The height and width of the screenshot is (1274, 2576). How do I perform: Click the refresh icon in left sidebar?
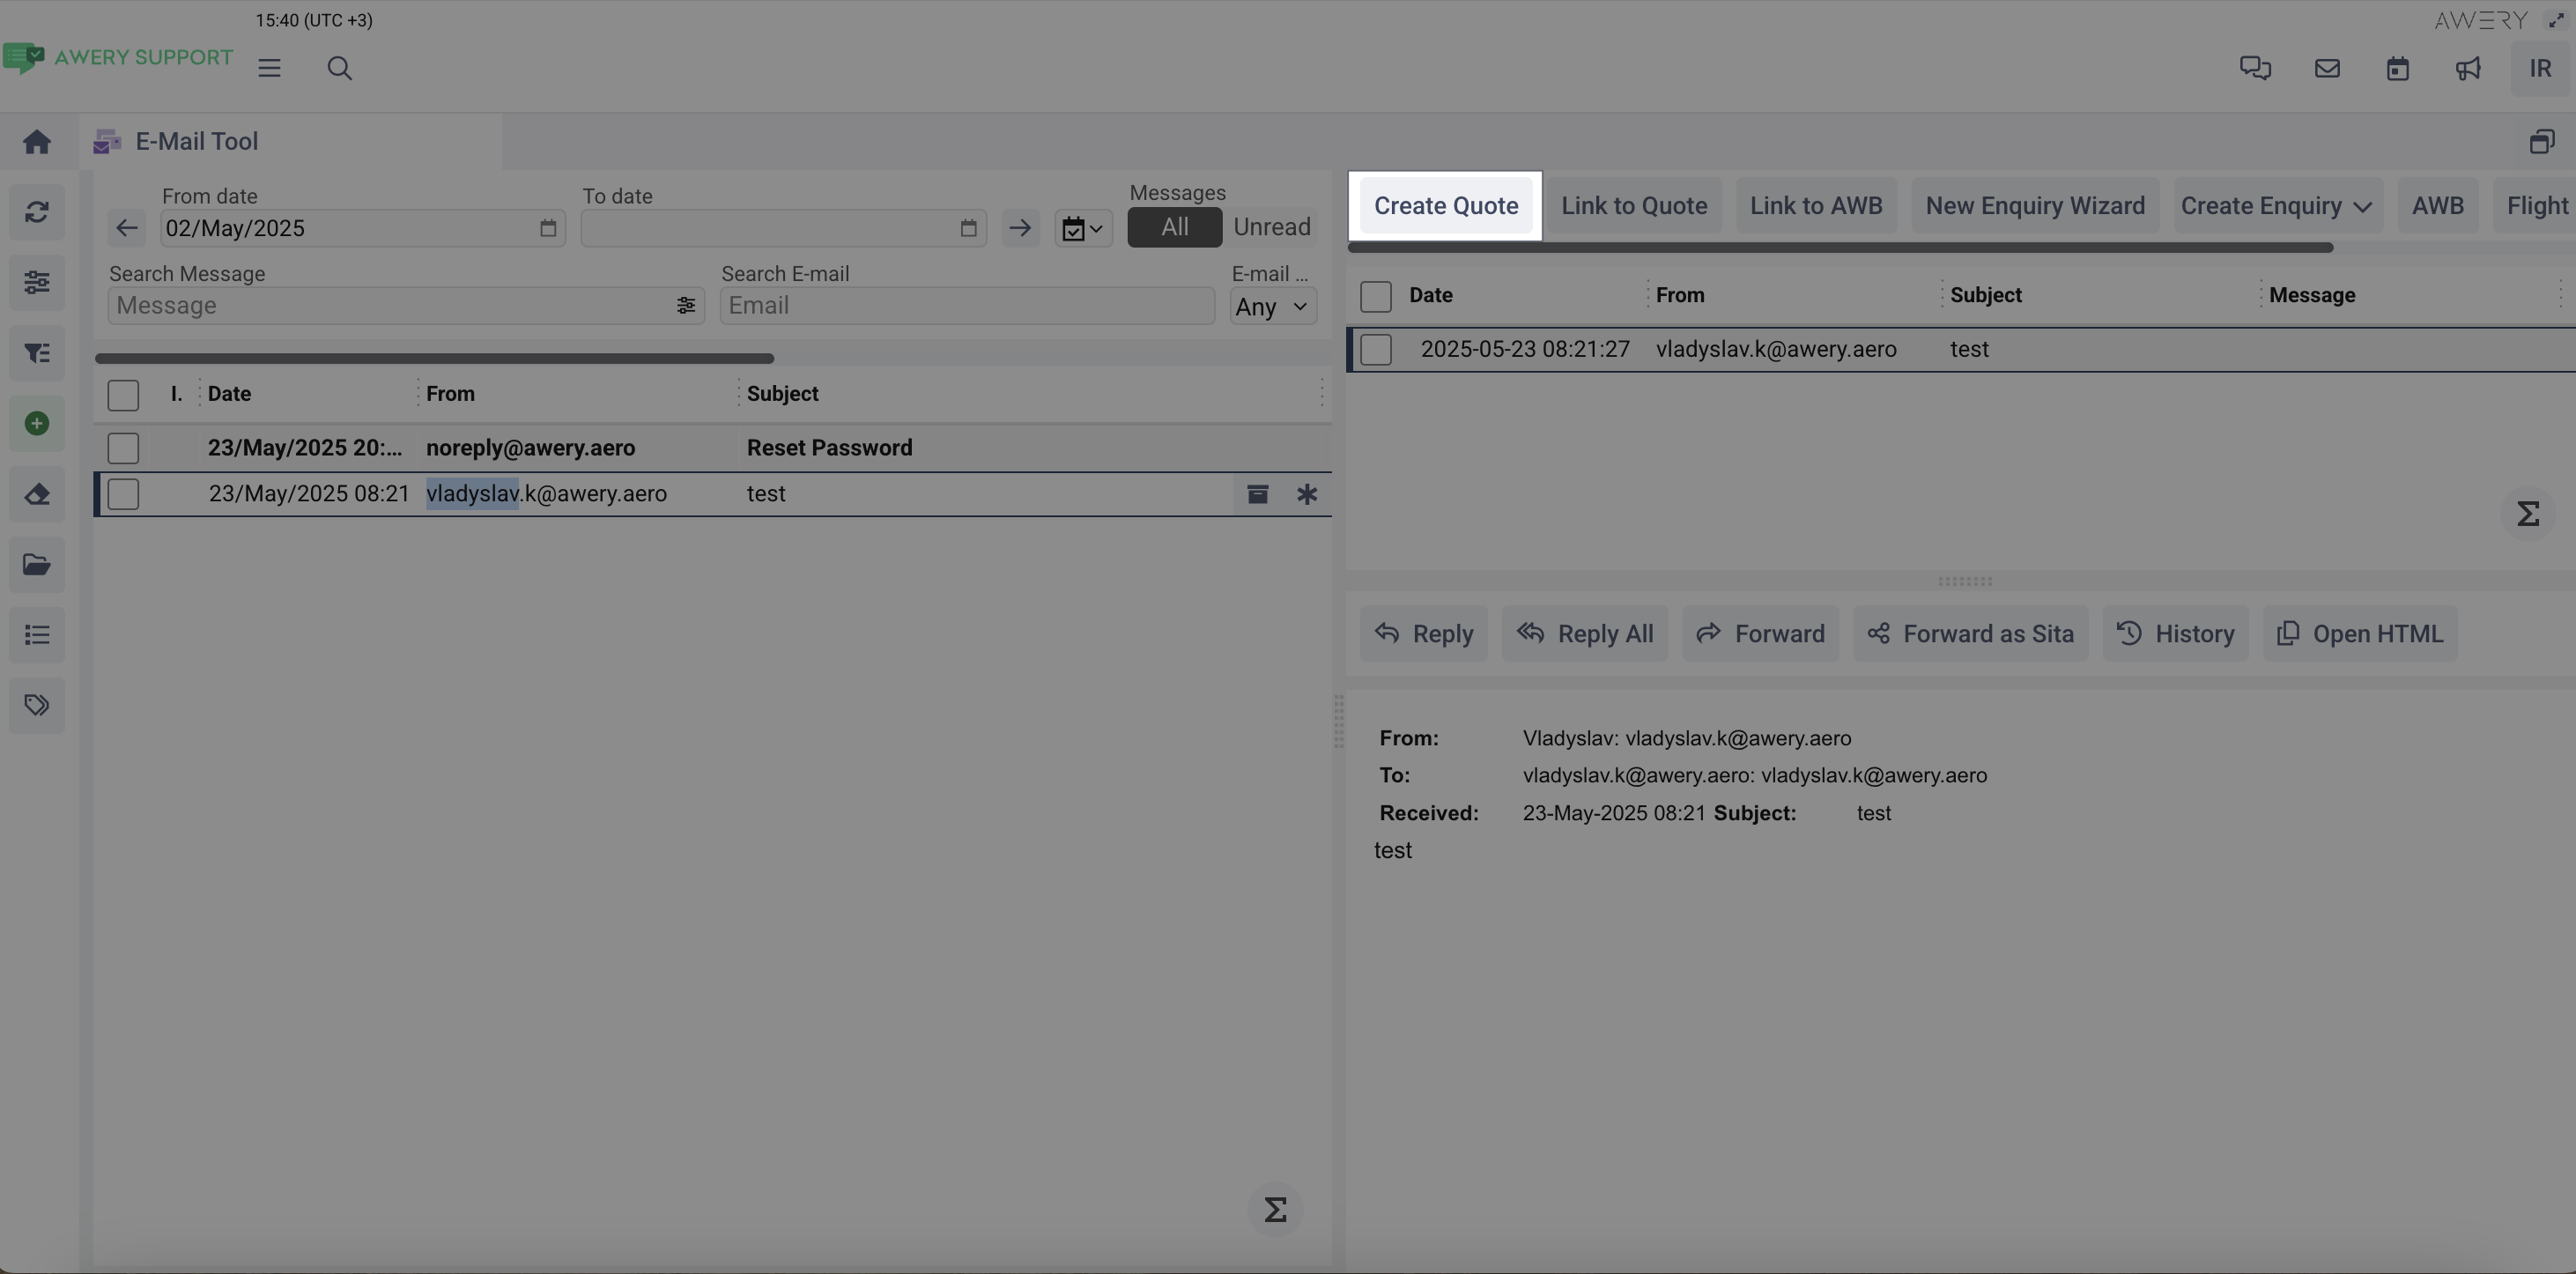[37, 212]
